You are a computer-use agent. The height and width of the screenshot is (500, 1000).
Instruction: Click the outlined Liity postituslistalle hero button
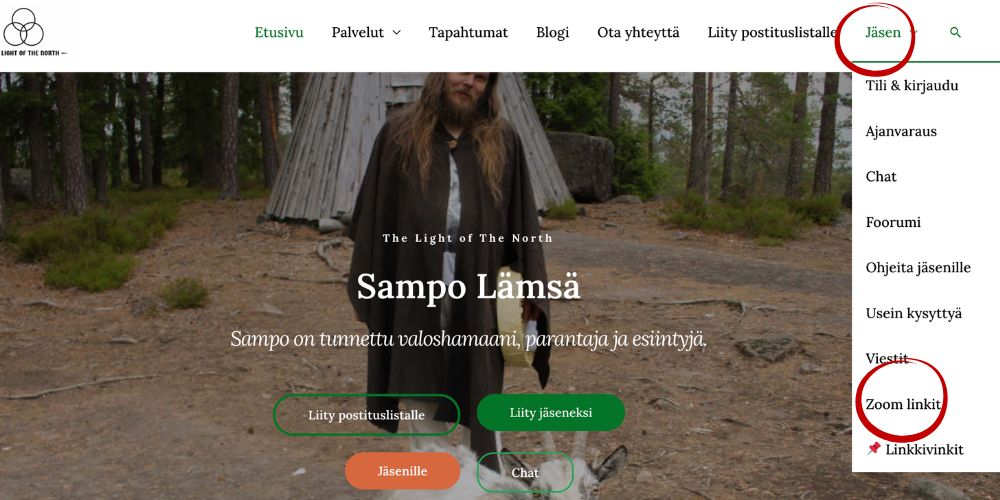click(x=367, y=415)
